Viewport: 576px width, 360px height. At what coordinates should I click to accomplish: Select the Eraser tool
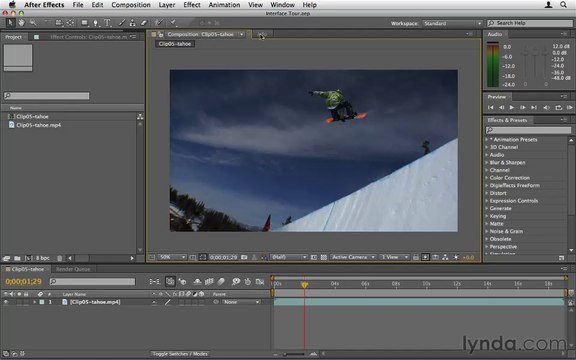[x=144, y=23]
